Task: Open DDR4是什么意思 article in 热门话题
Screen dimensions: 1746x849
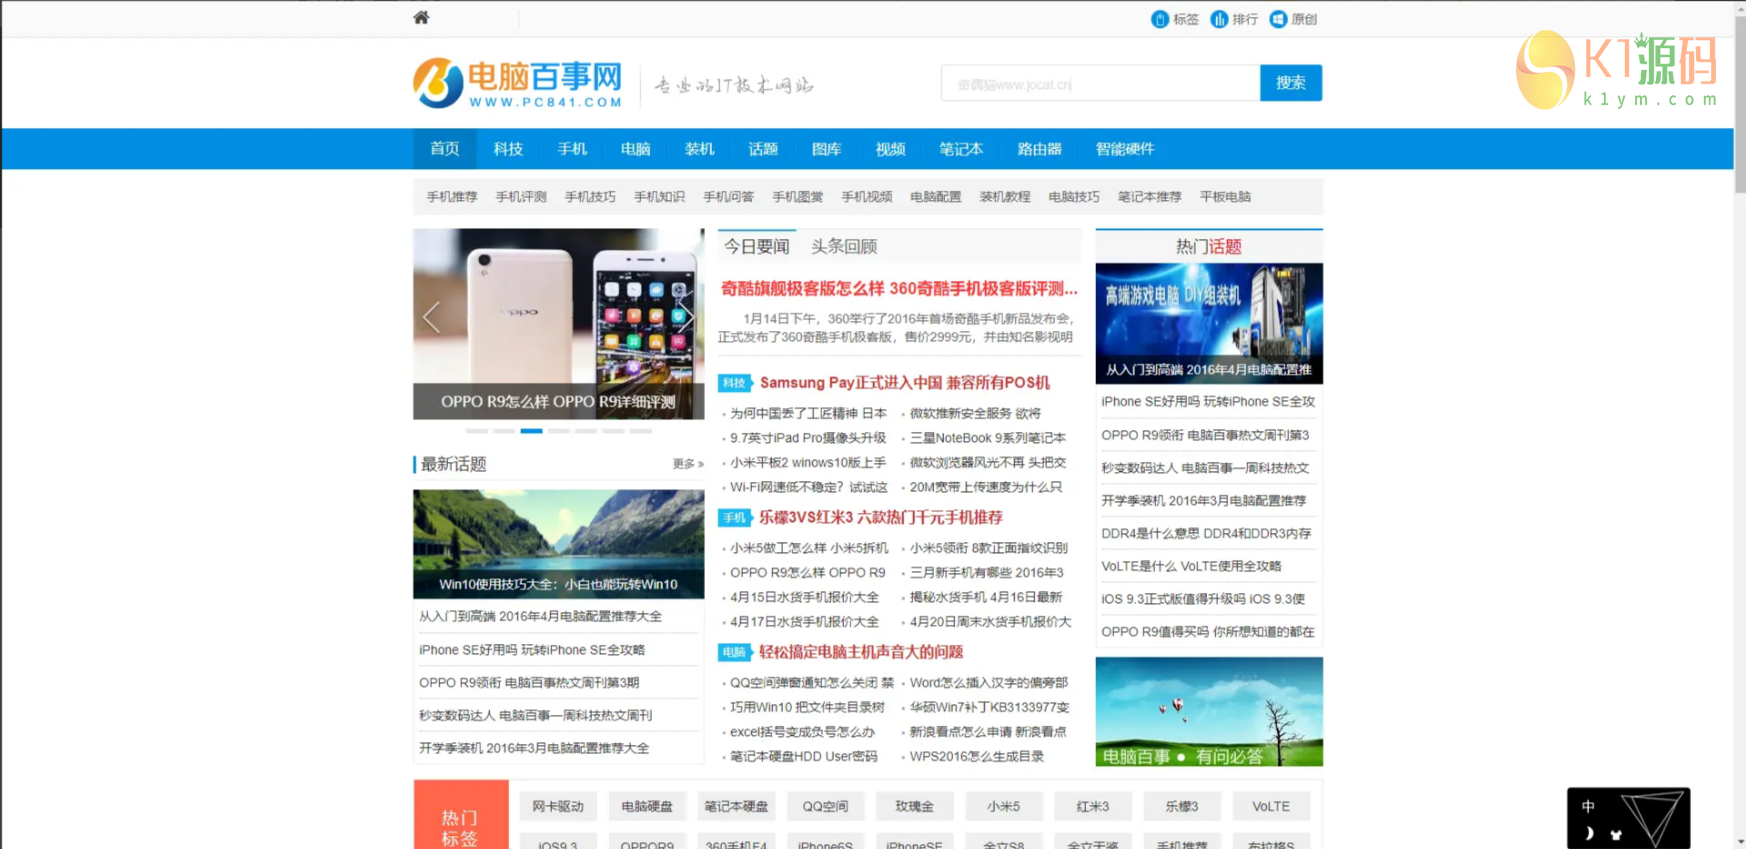Action: (x=1206, y=534)
